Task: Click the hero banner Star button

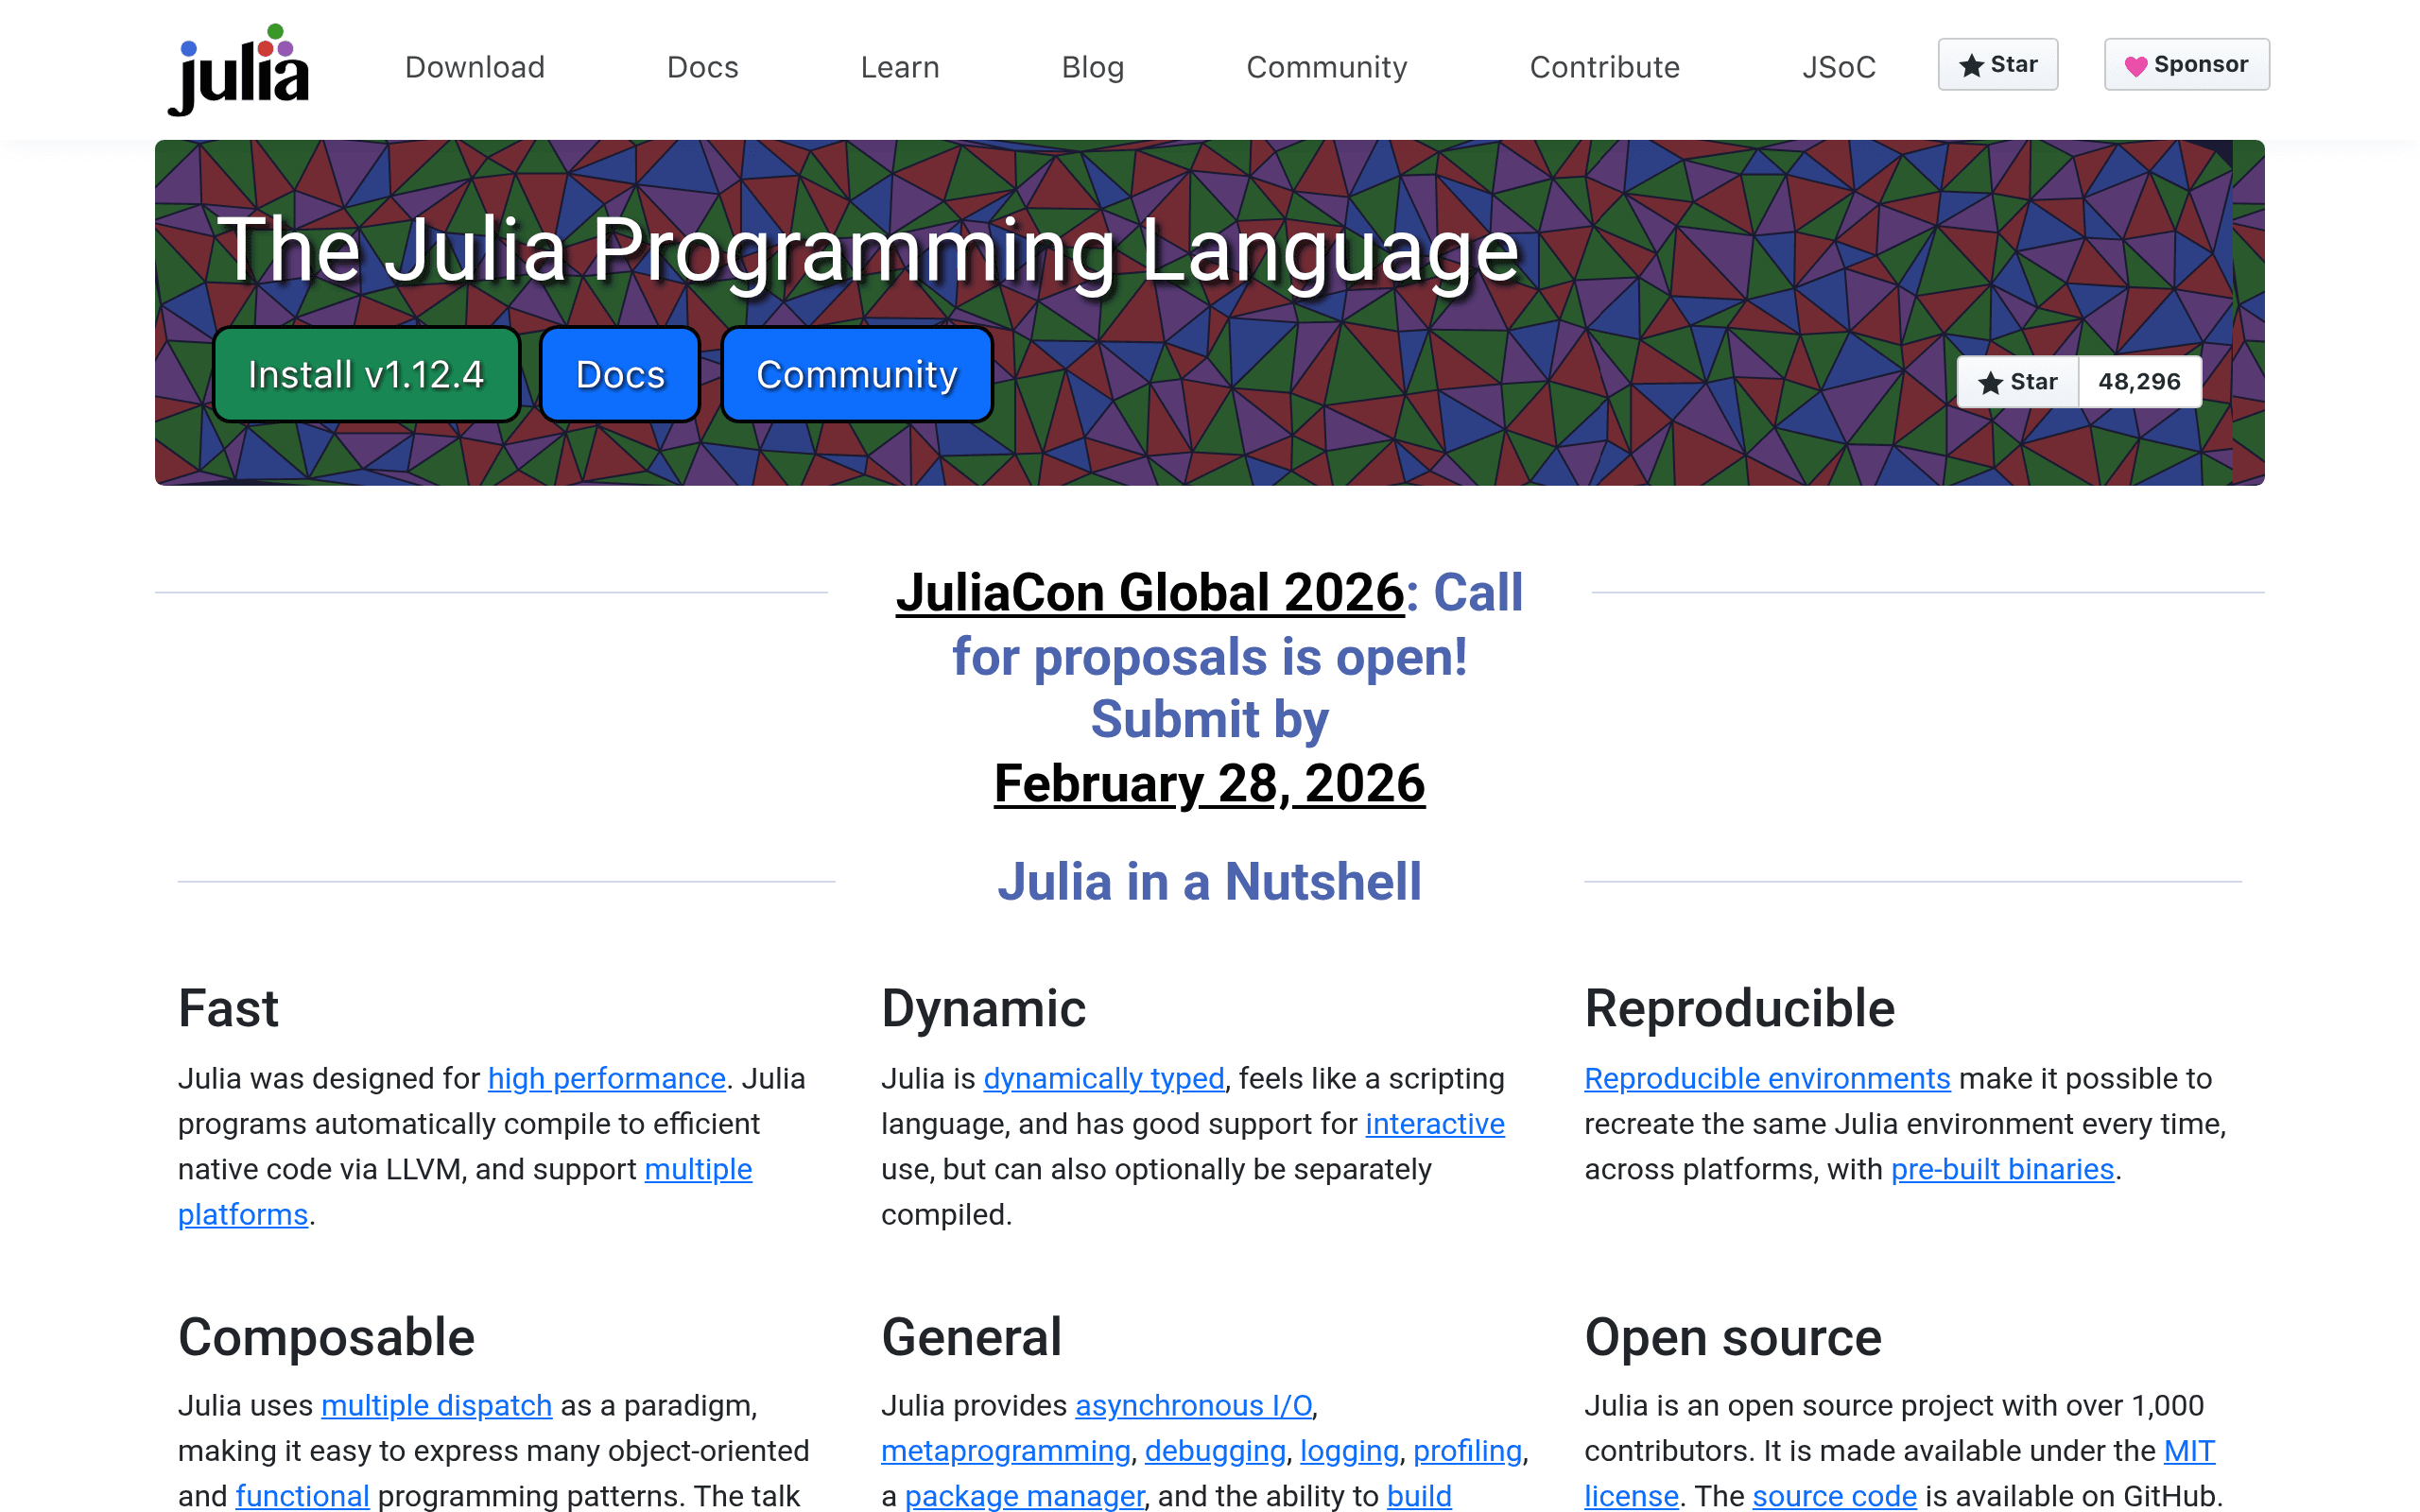Action: tap(2018, 382)
